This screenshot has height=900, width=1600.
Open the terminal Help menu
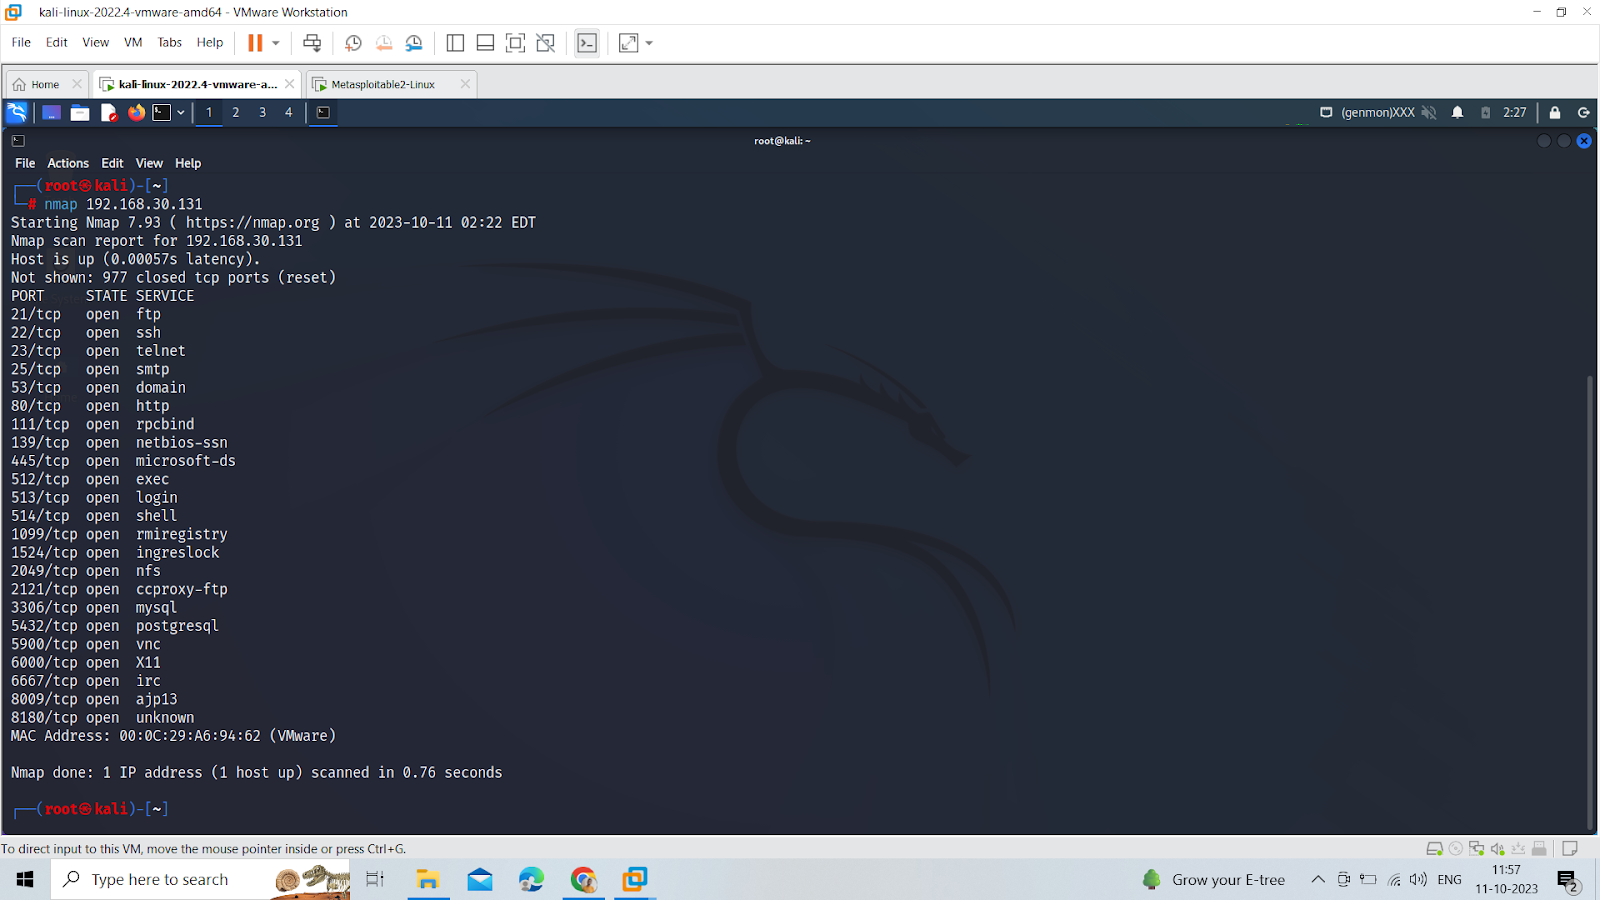pos(188,163)
